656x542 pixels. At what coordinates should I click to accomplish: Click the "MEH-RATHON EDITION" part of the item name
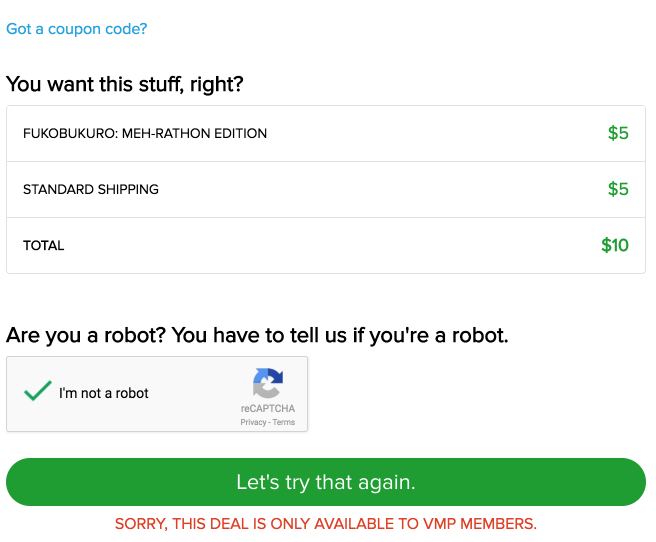pyautogui.click(x=195, y=133)
